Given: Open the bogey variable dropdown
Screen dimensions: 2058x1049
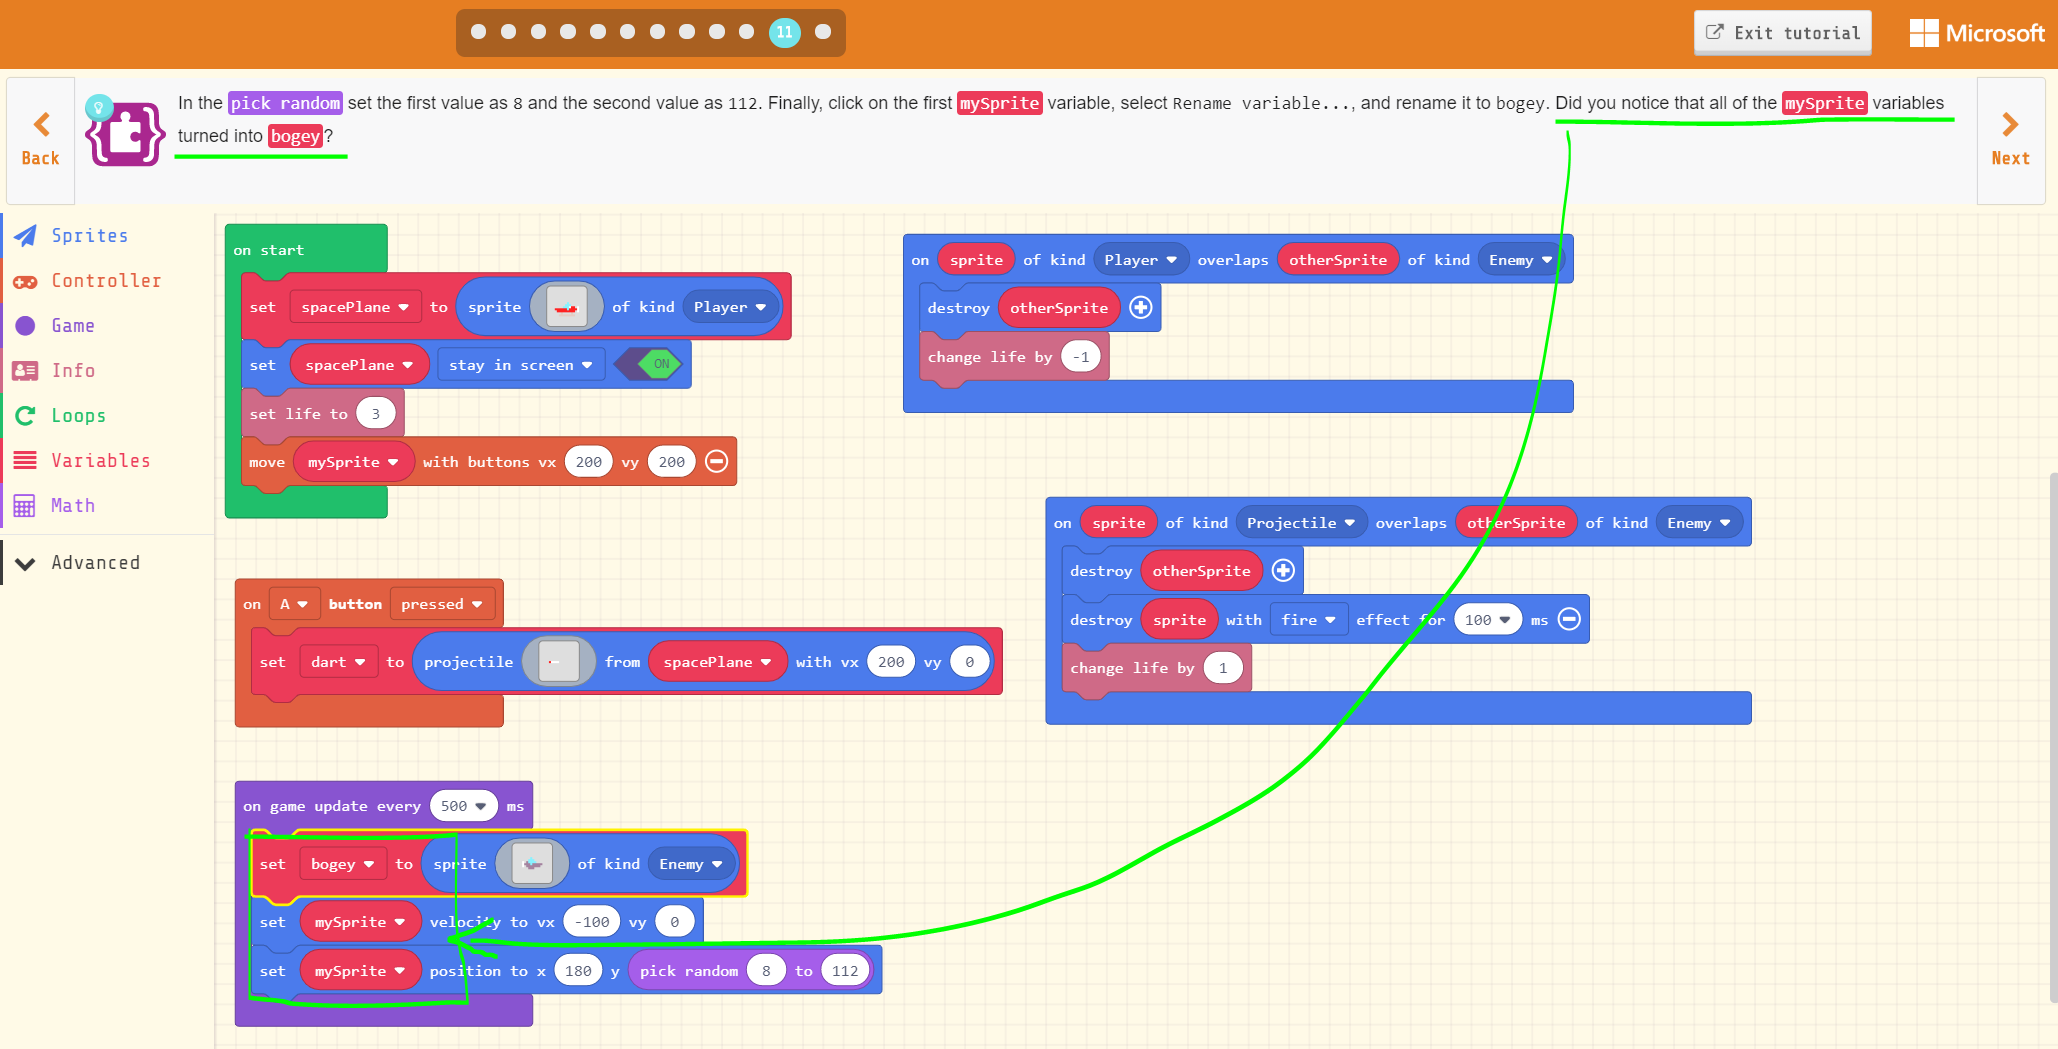Looking at the screenshot, I should point(342,864).
